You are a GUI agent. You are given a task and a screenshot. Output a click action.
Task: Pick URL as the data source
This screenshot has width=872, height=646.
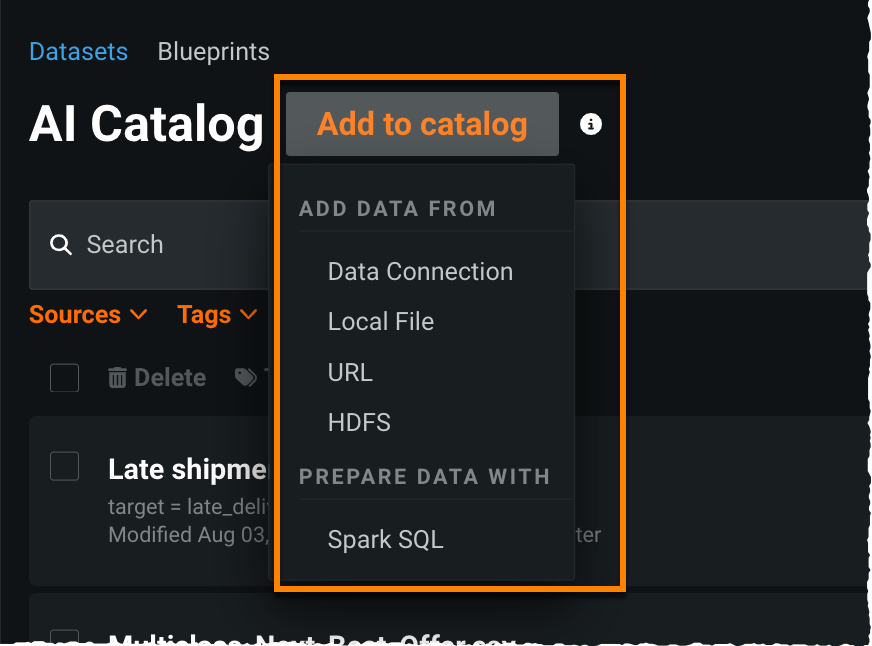[x=350, y=373]
